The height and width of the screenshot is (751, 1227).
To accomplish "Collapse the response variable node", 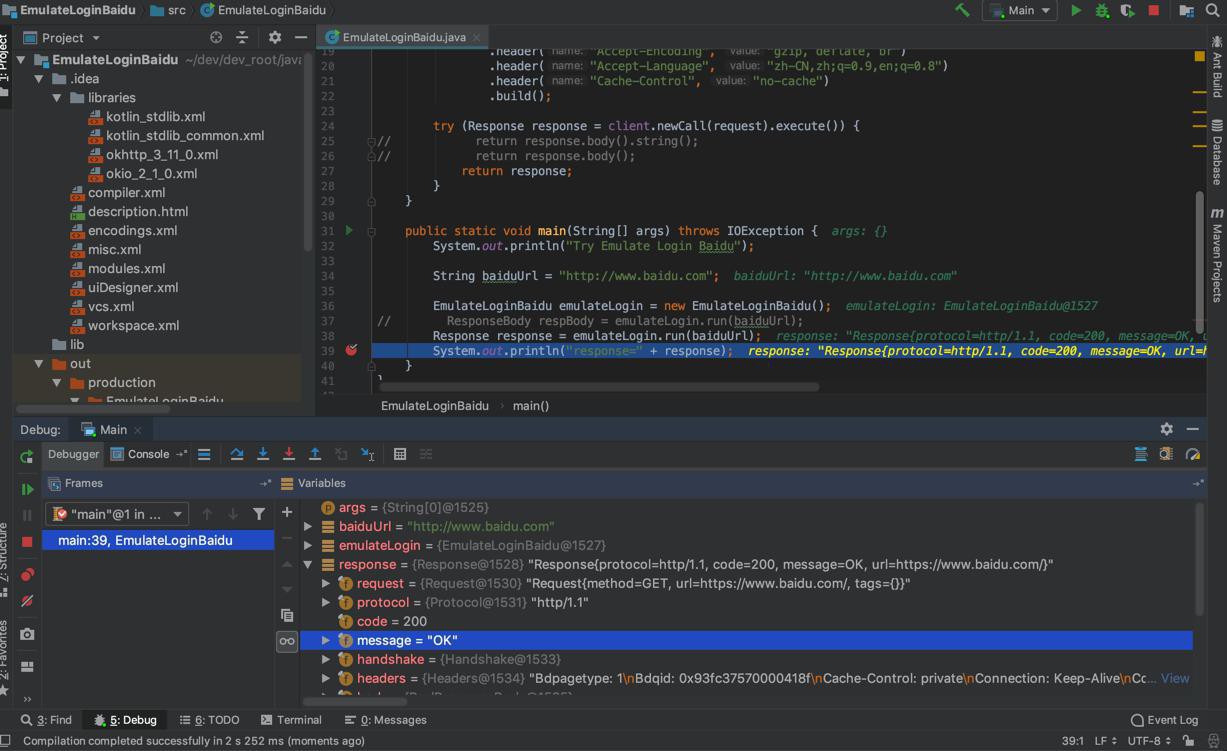I will [x=308, y=564].
